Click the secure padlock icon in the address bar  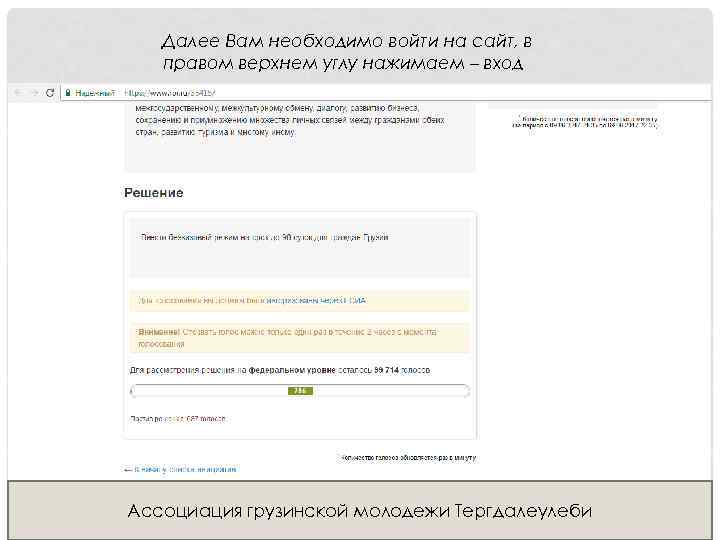(x=68, y=93)
